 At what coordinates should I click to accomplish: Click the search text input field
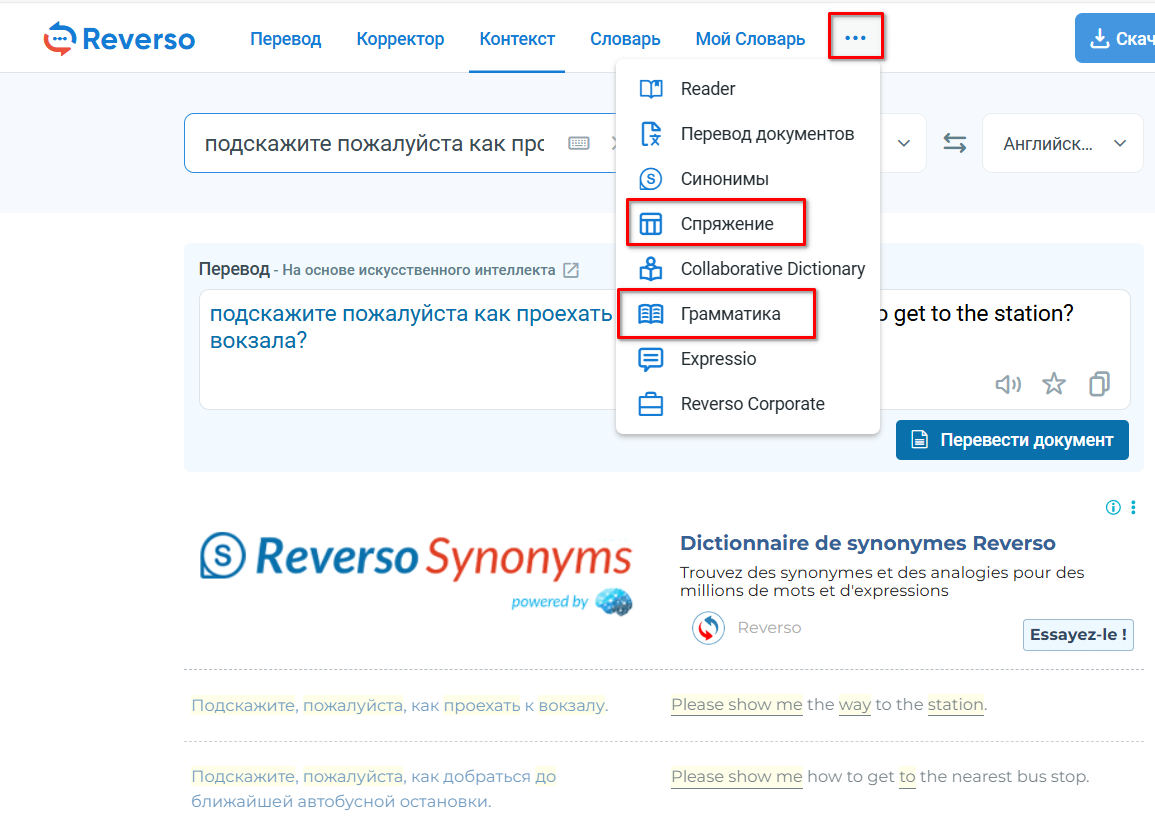tap(375, 144)
